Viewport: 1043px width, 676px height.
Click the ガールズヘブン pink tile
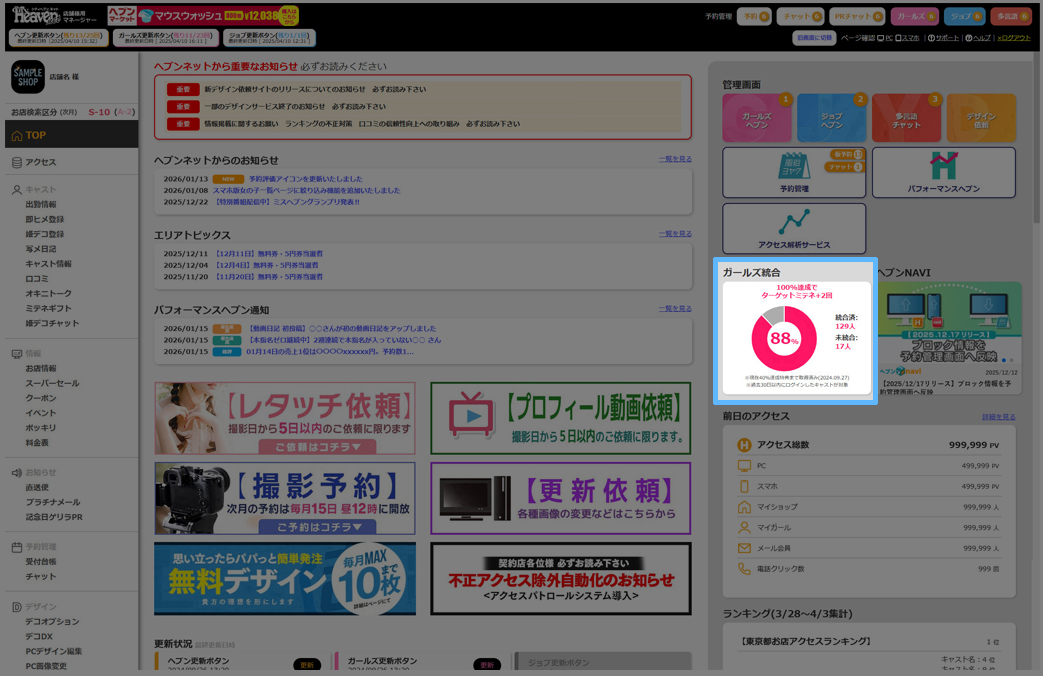757,119
